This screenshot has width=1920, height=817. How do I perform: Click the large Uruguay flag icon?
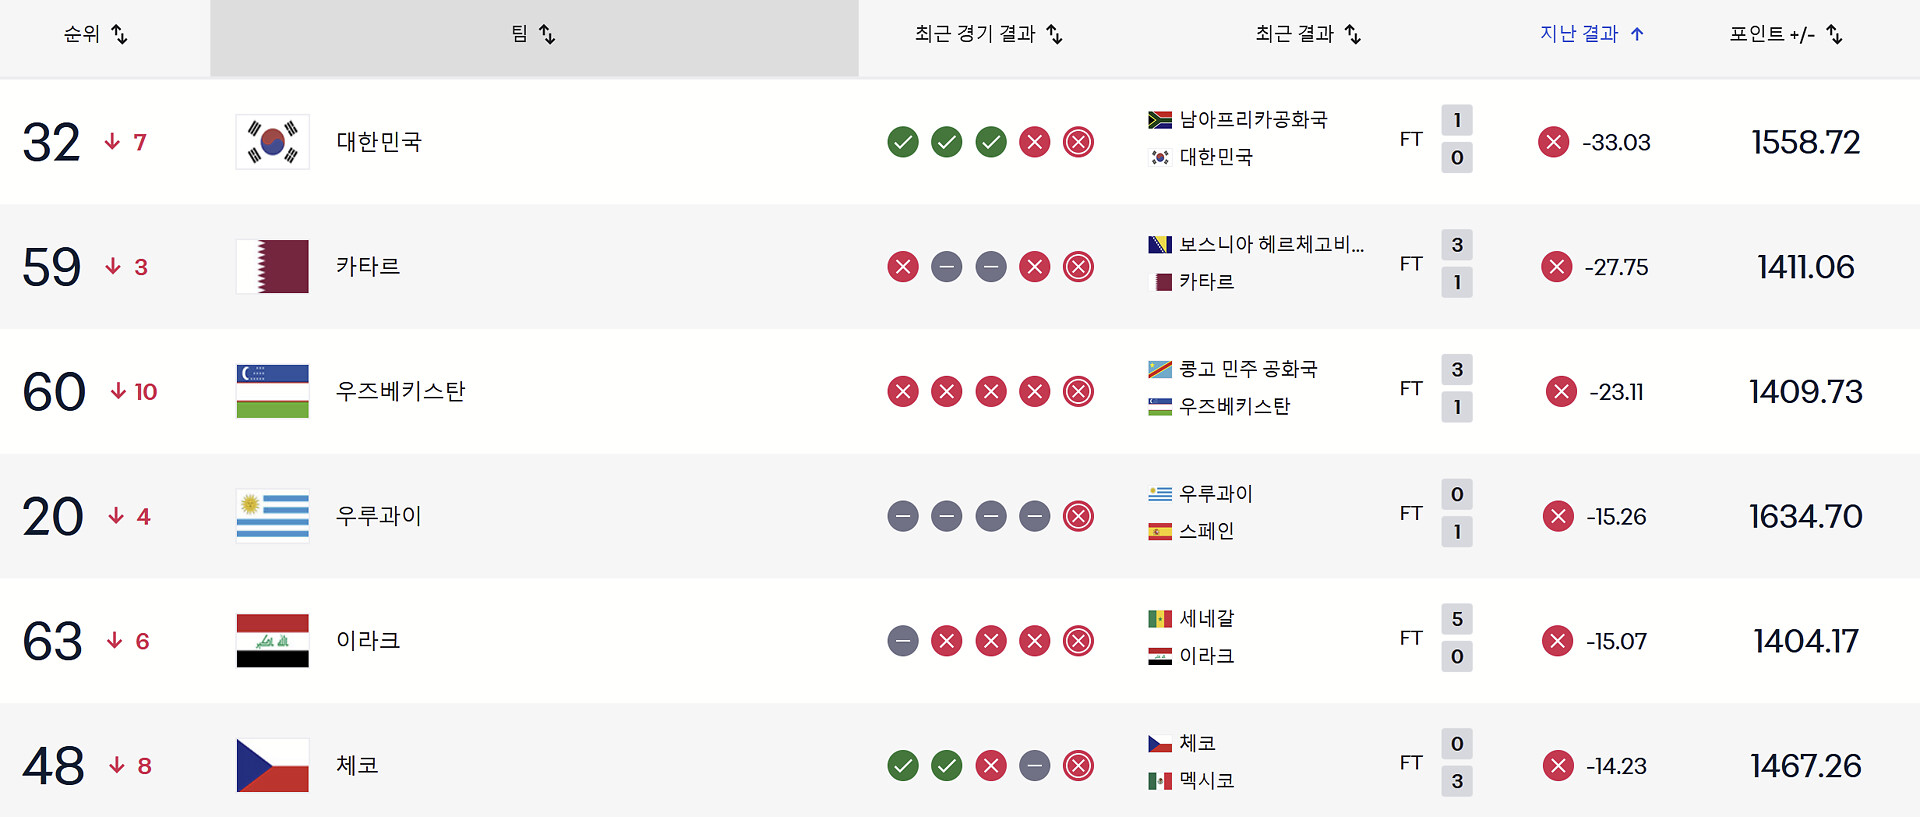point(272,516)
